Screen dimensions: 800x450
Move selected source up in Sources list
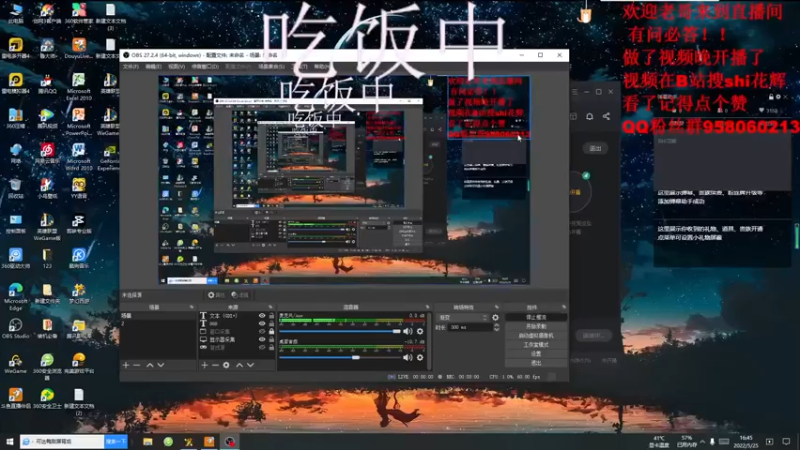239,365
